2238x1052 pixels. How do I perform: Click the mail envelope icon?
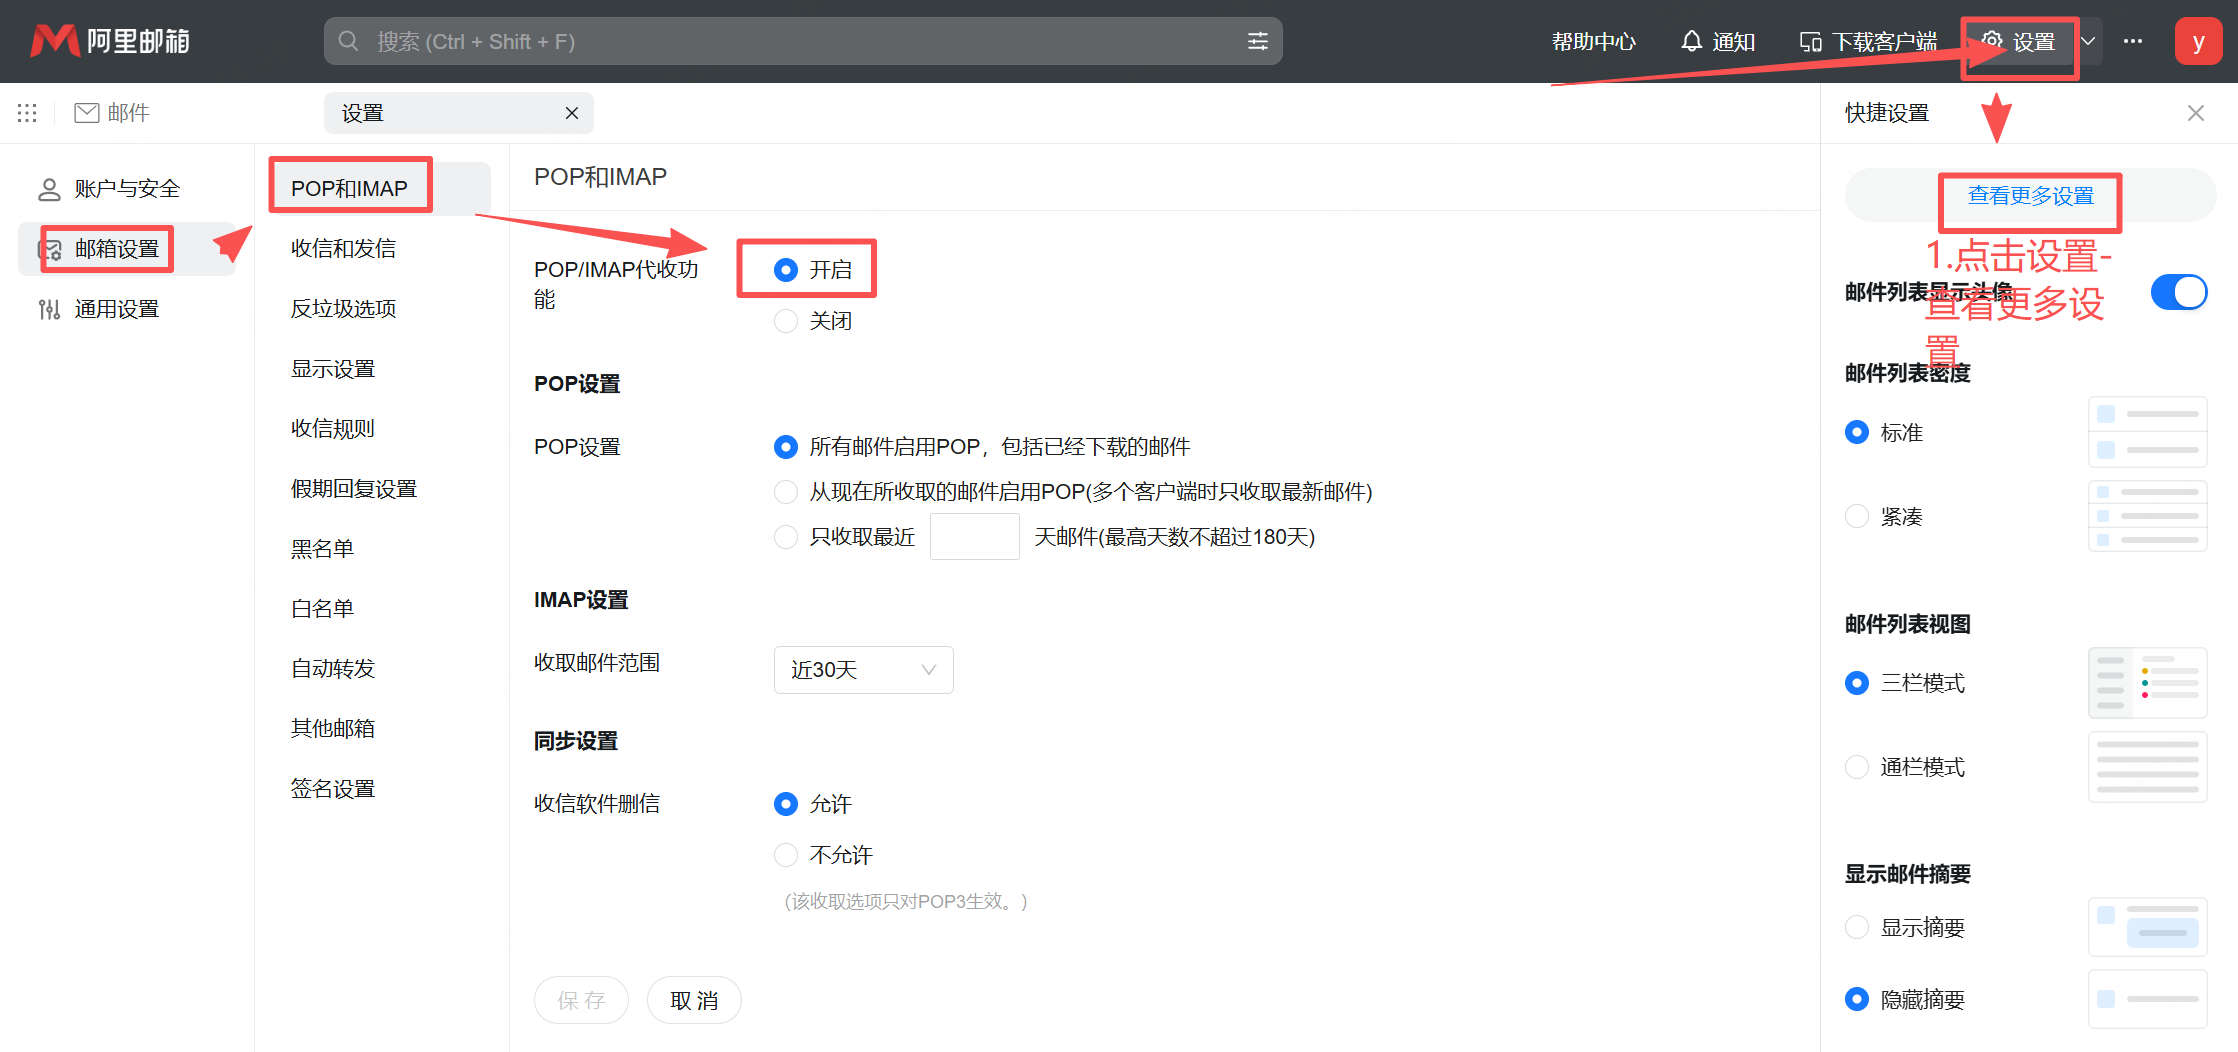tap(87, 113)
